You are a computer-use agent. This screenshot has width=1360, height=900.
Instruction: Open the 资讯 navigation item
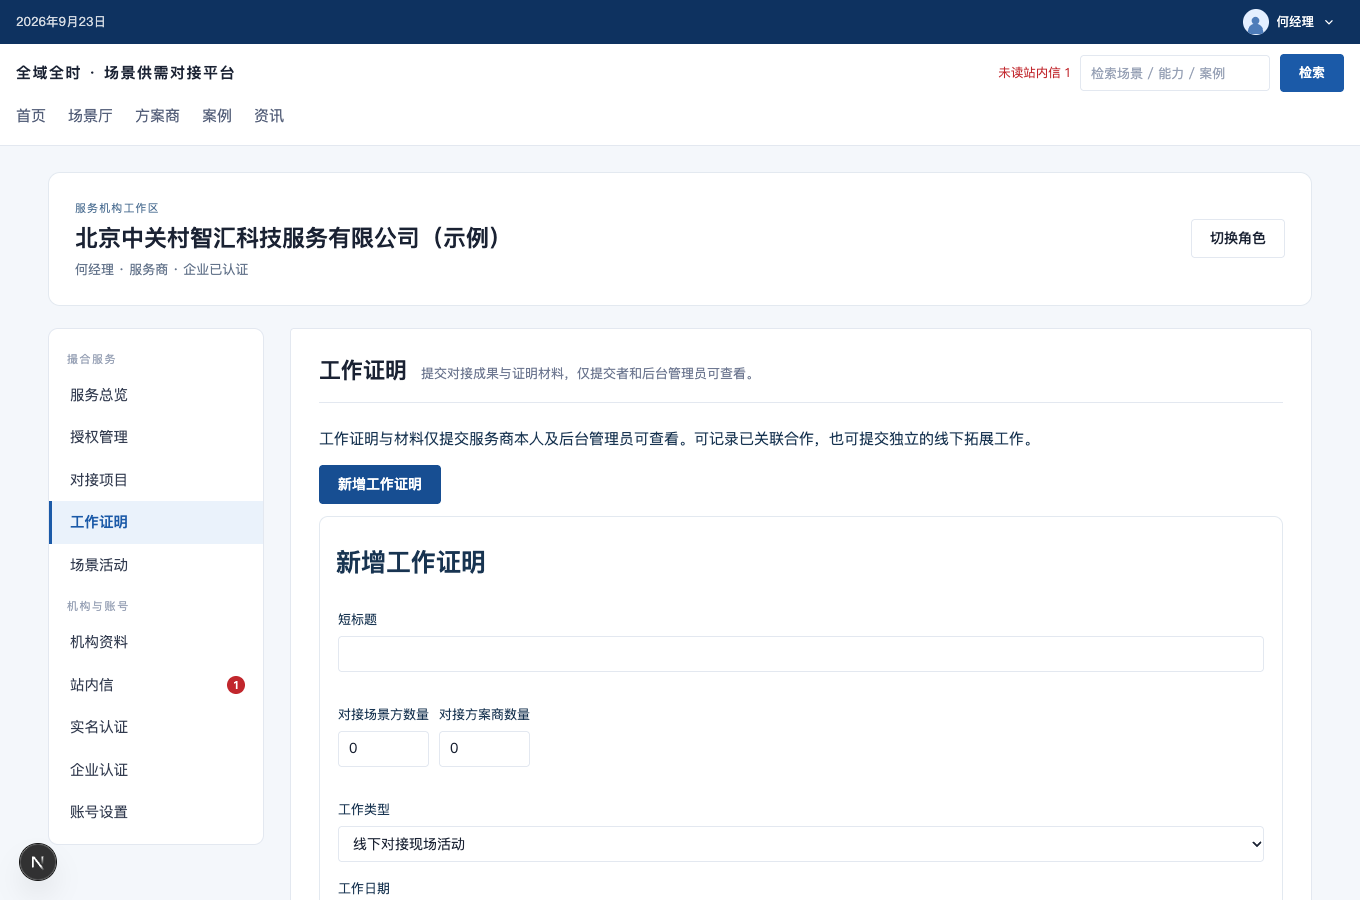[269, 116]
